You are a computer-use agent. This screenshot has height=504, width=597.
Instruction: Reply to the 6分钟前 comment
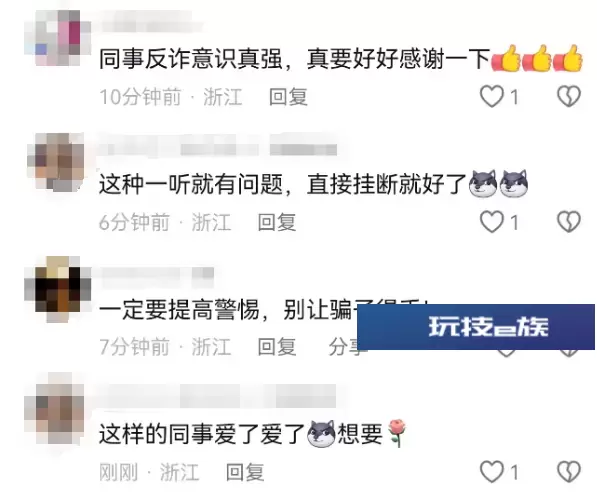click(277, 222)
